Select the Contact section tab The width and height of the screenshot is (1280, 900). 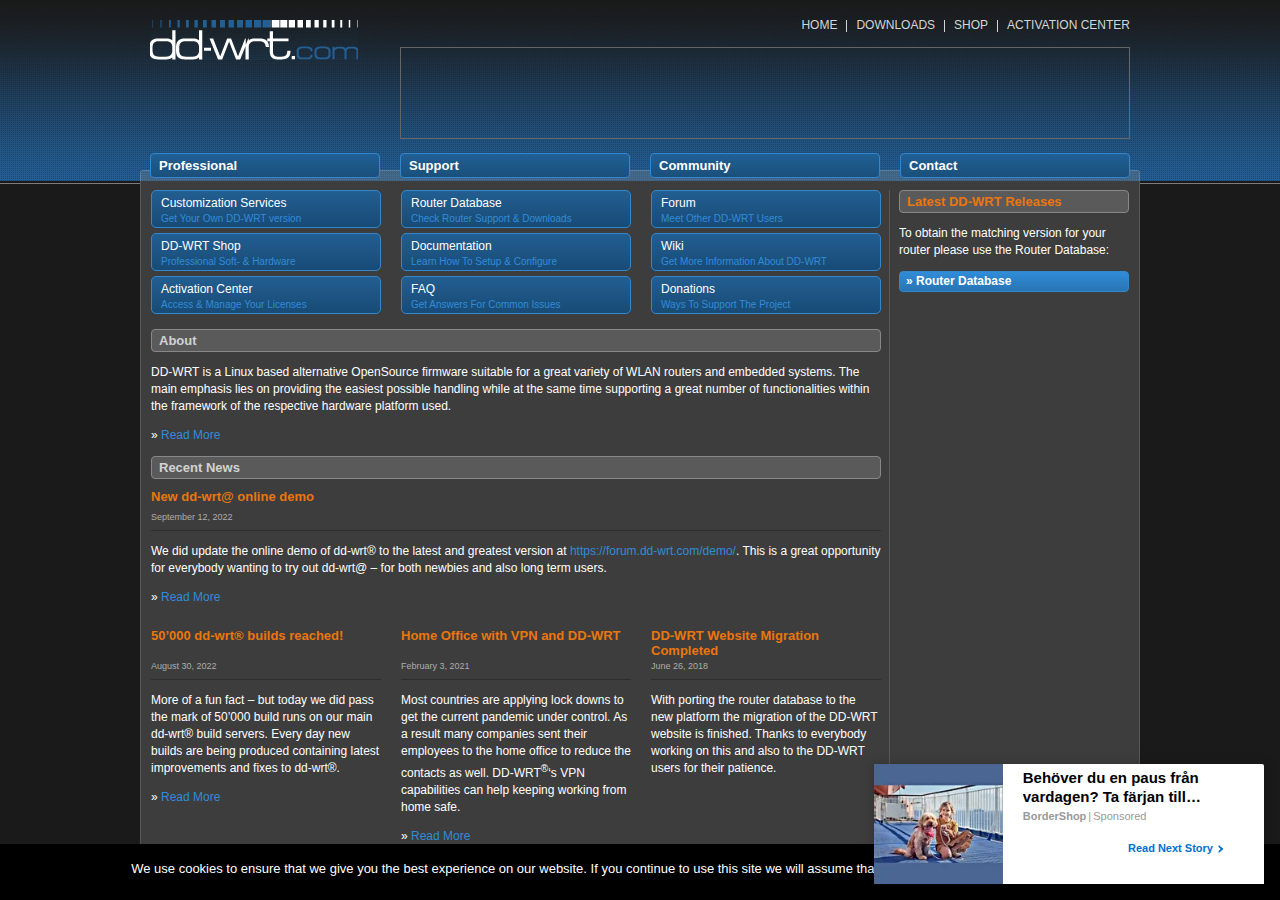click(1015, 166)
